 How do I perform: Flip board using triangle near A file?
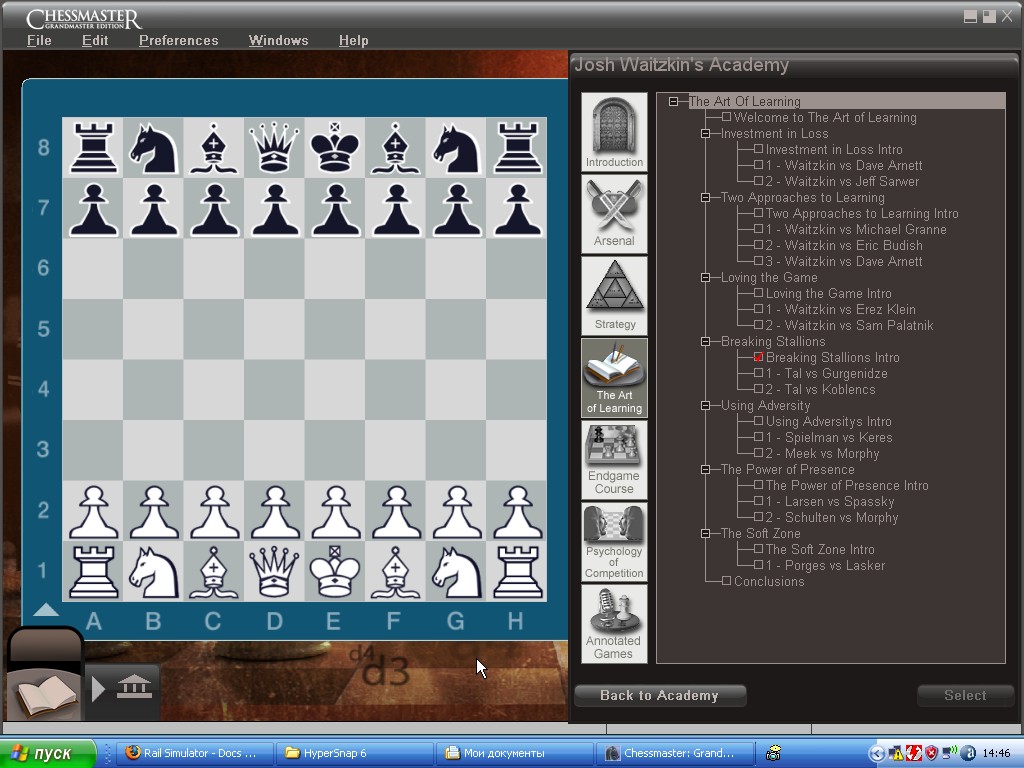pos(46,610)
